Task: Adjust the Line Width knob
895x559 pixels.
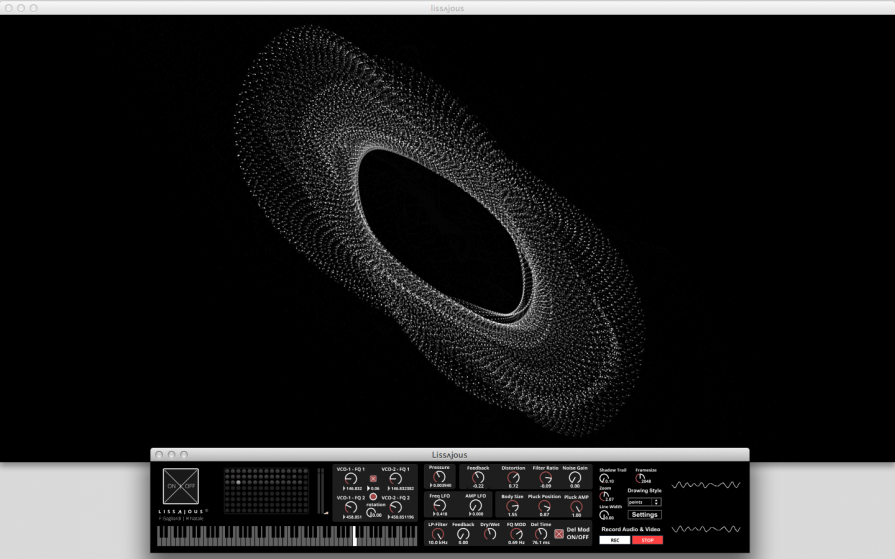Action: pos(604,514)
